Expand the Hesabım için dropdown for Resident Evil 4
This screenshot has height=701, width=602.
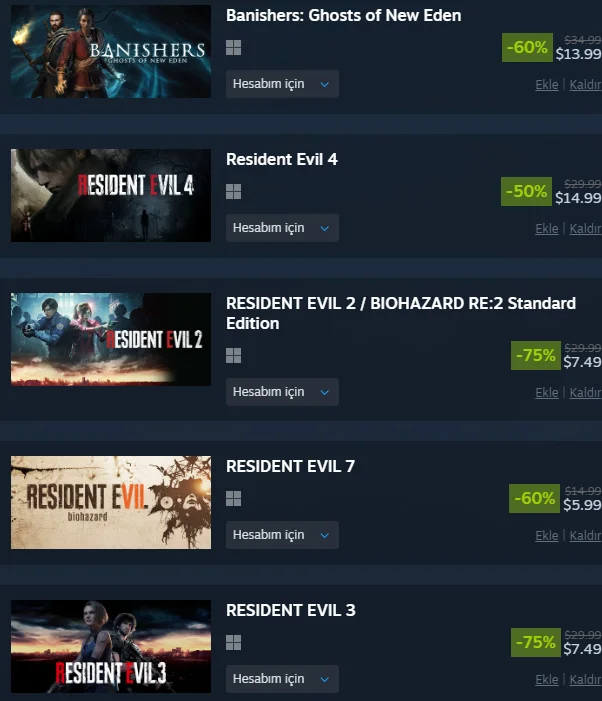point(282,228)
